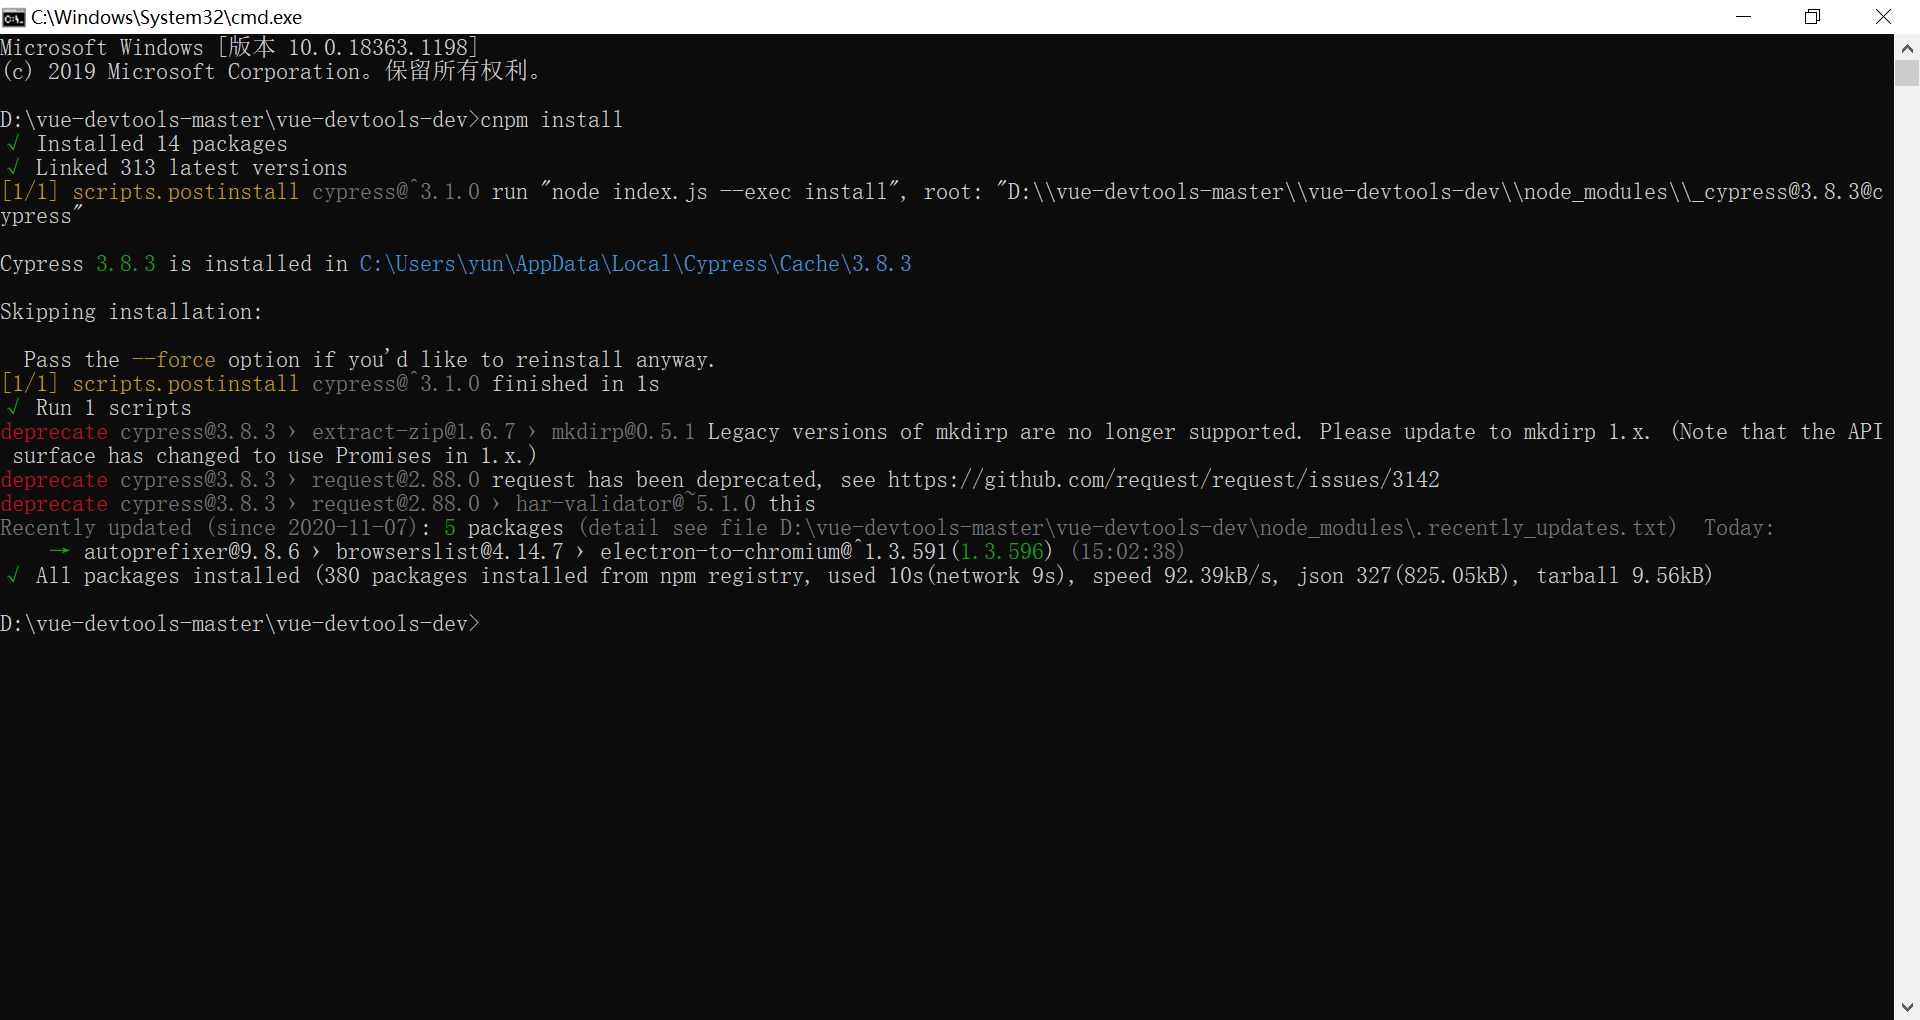1920x1020 pixels.
Task: Click the vertical scrollbar track below the thumb
Action: coord(1907,540)
